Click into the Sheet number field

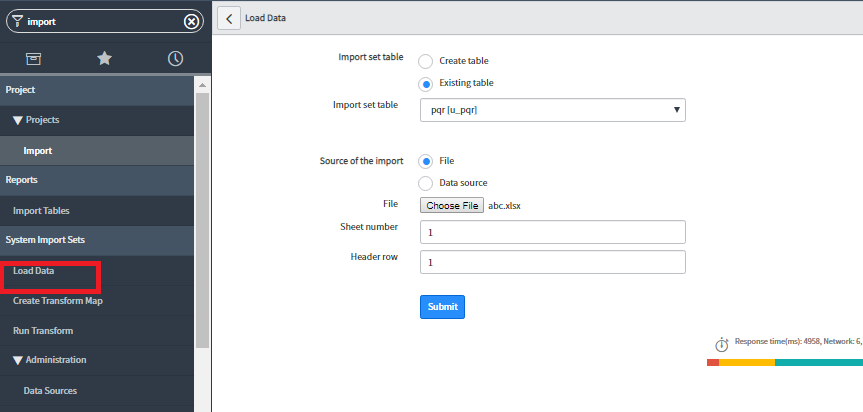coord(552,232)
